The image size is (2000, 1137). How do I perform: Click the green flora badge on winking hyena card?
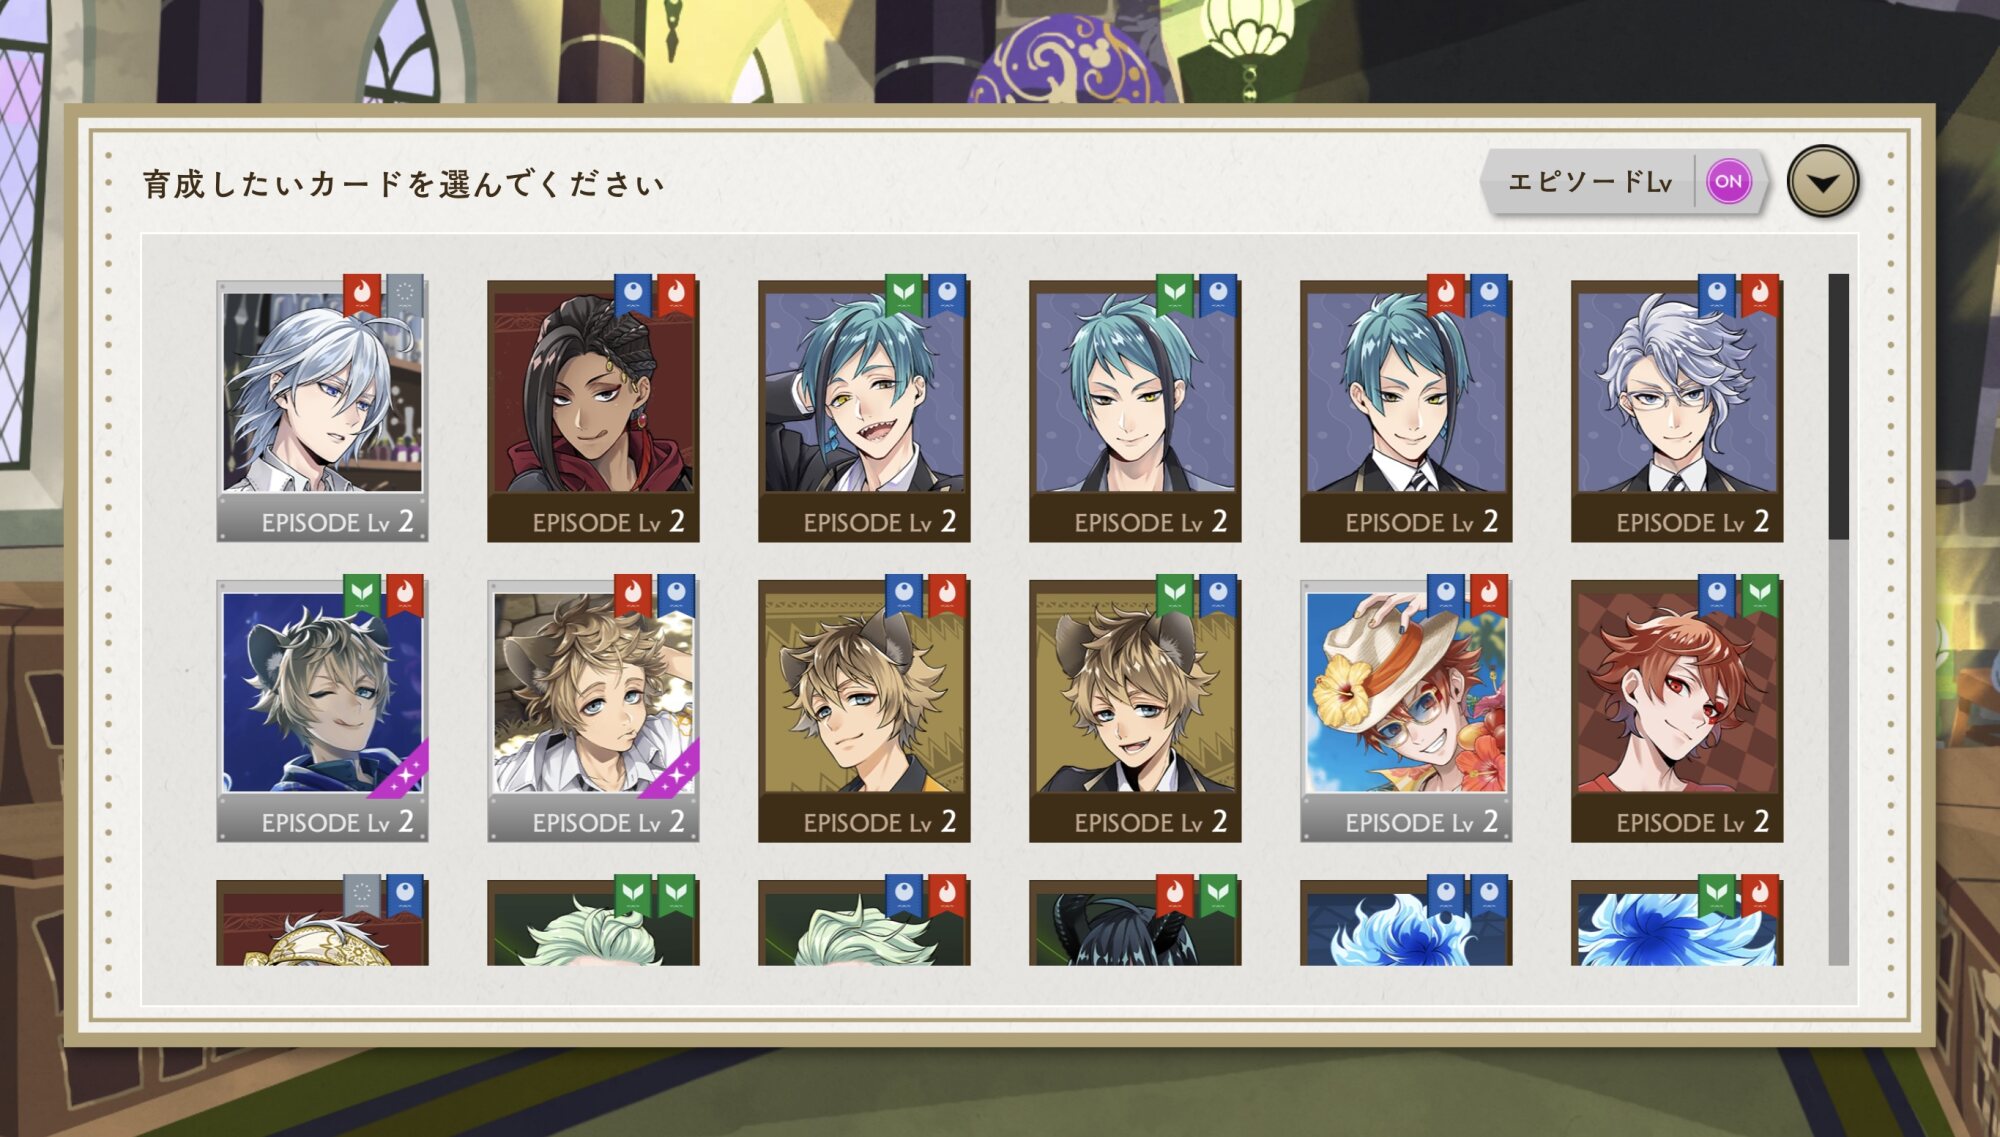click(362, 594)
